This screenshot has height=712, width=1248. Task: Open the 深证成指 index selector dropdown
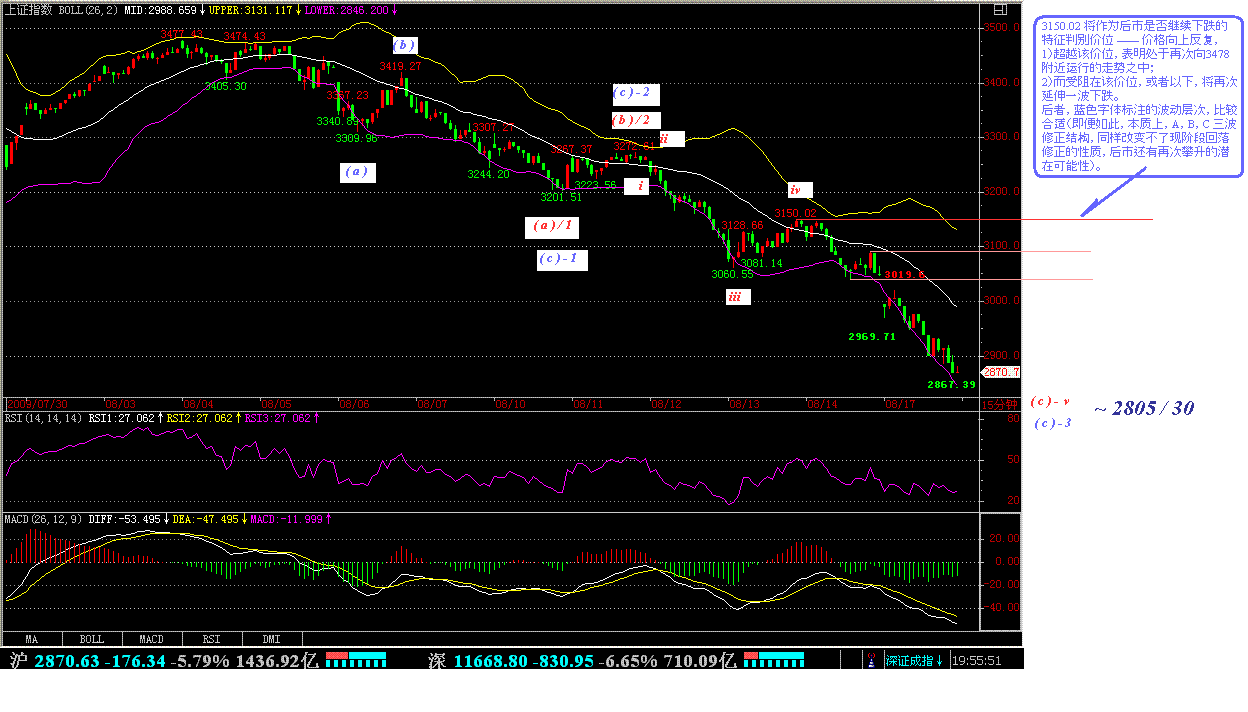pos(913,661)
